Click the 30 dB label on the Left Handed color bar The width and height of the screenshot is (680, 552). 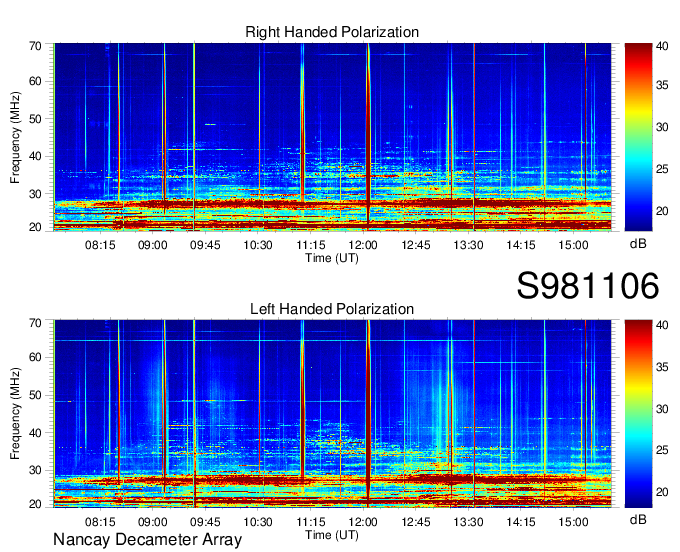(x=662, y=409)
